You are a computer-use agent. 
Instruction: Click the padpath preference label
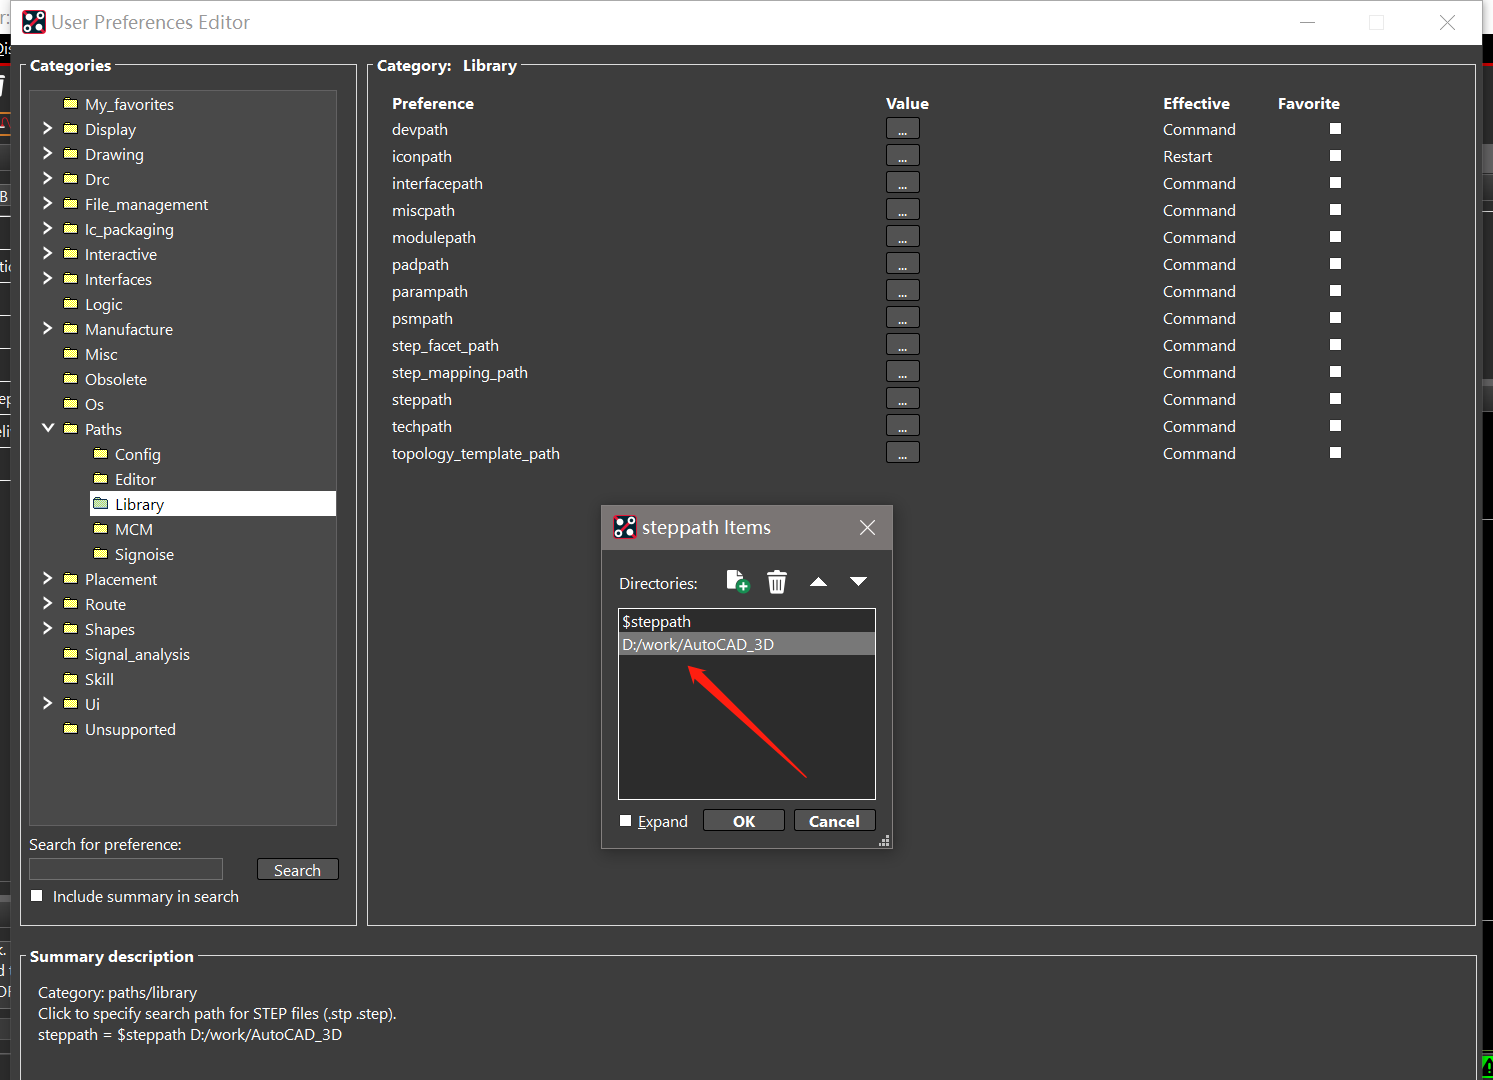pyautogui.click(x=420, y=264)
